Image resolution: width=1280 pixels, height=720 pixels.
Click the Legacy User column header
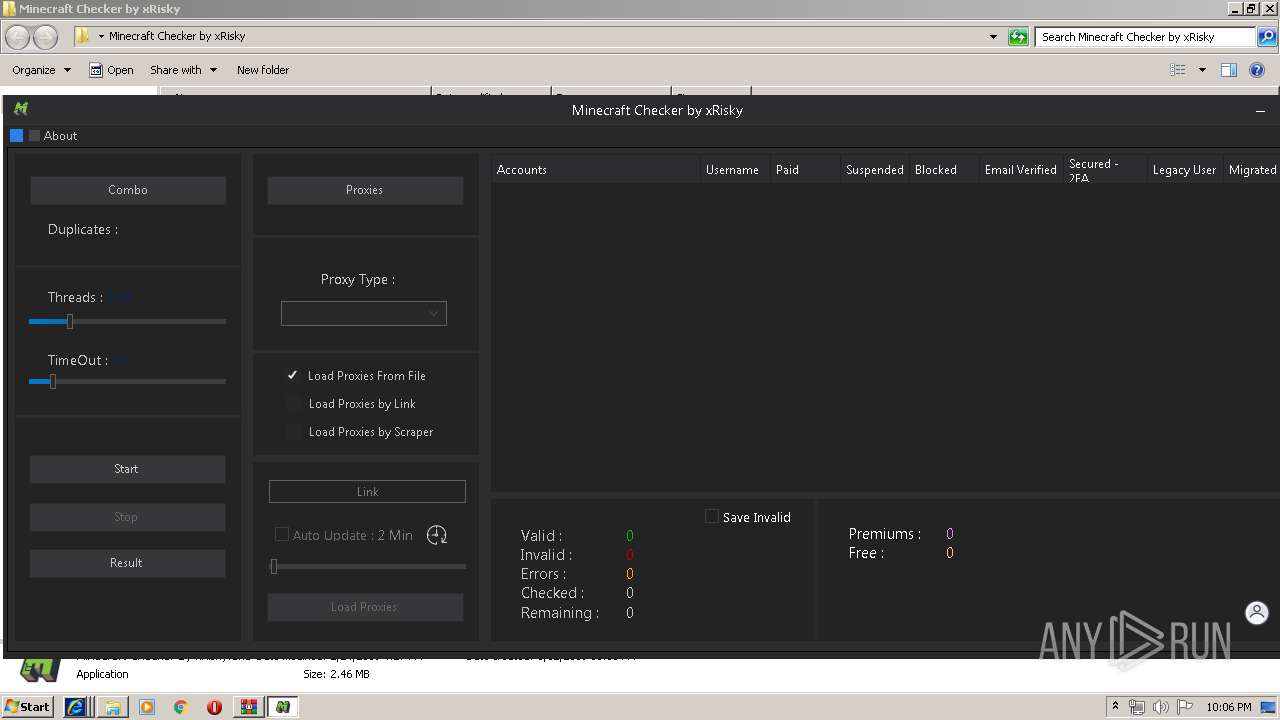pyautogui.click(x=1184, y=170)
